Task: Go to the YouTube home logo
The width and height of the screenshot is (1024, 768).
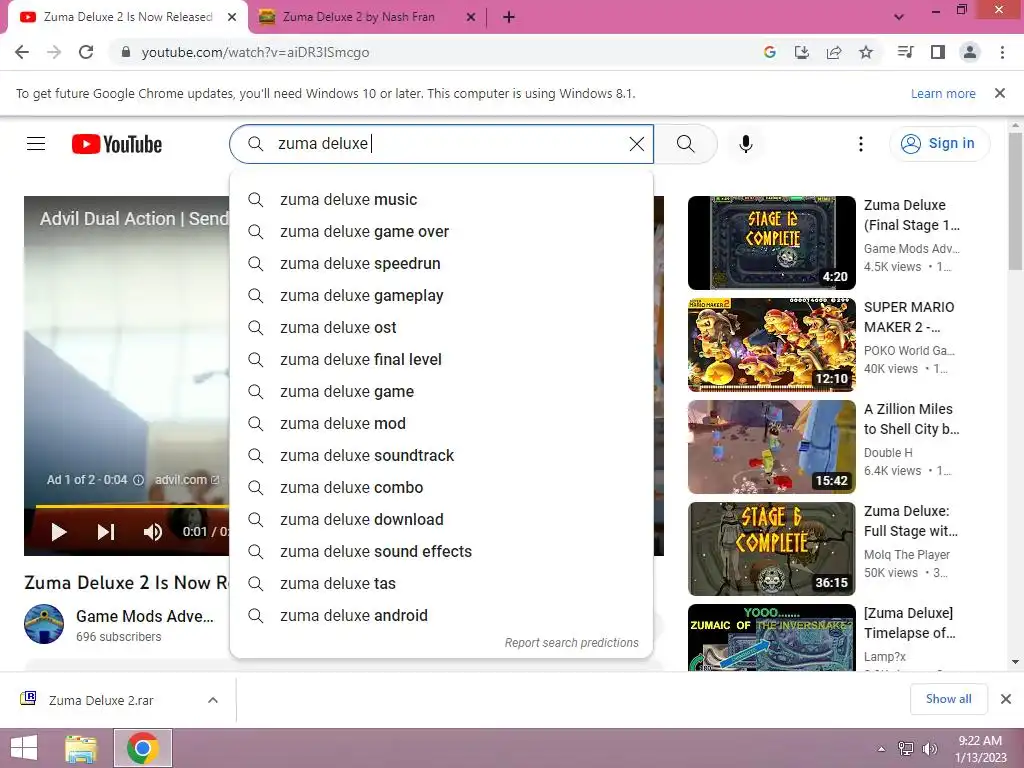Action: pyautogui.click(x=117, y=144)
